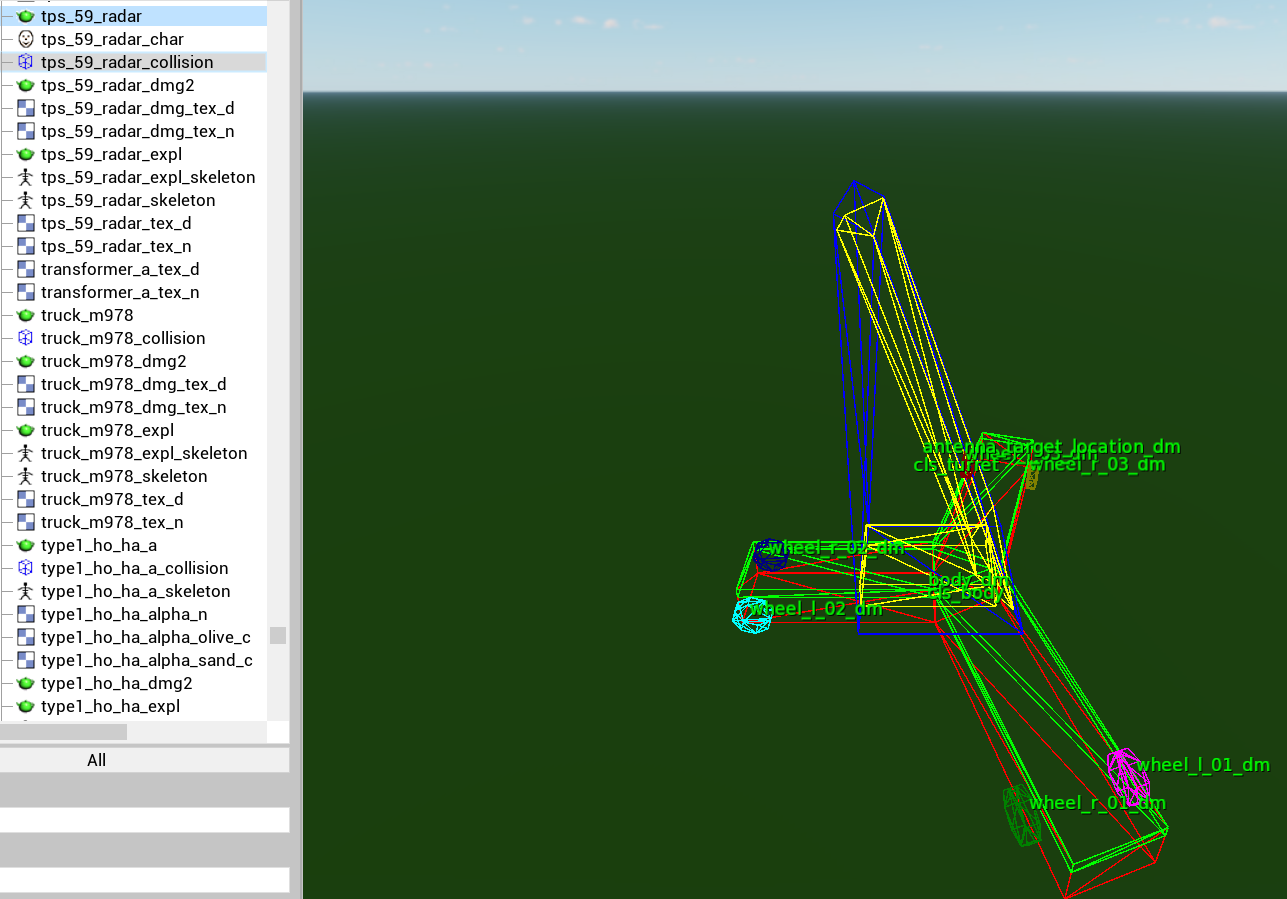Click the horizontal scrollbar under the asset list
Screen dimensions: 1287x899
point(63,732)
